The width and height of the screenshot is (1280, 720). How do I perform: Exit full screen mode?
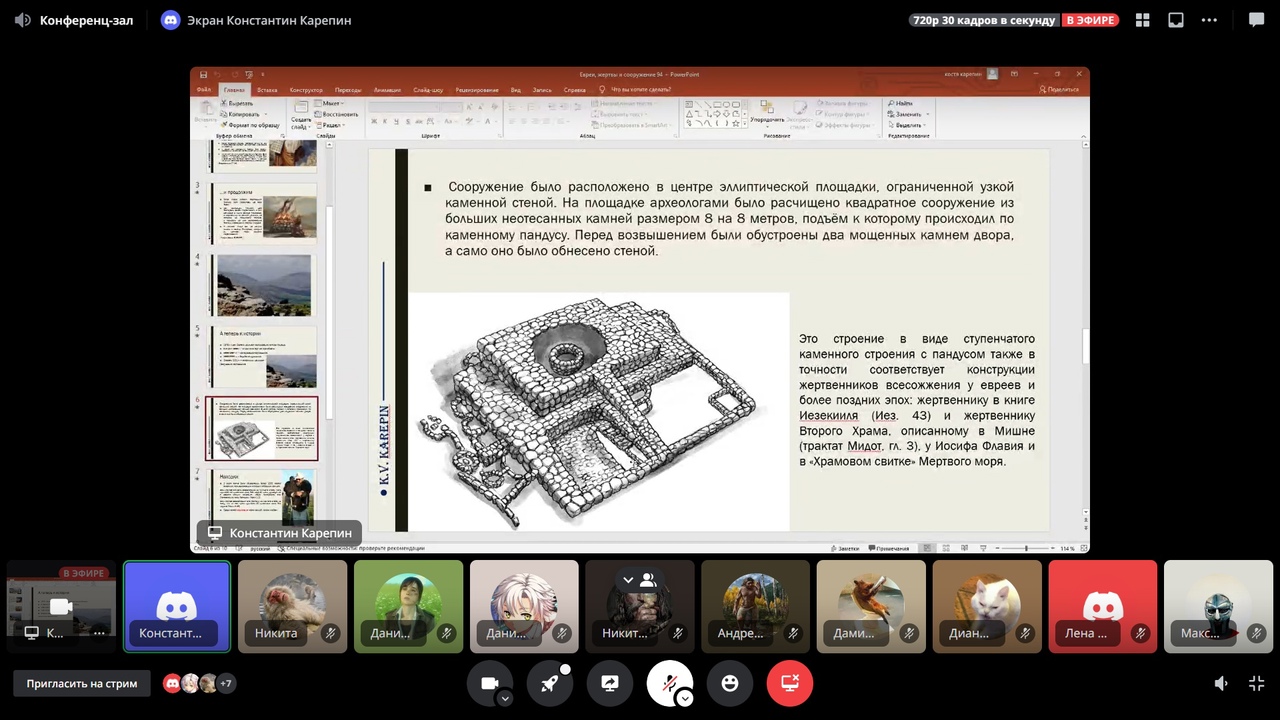(1257, 684)
